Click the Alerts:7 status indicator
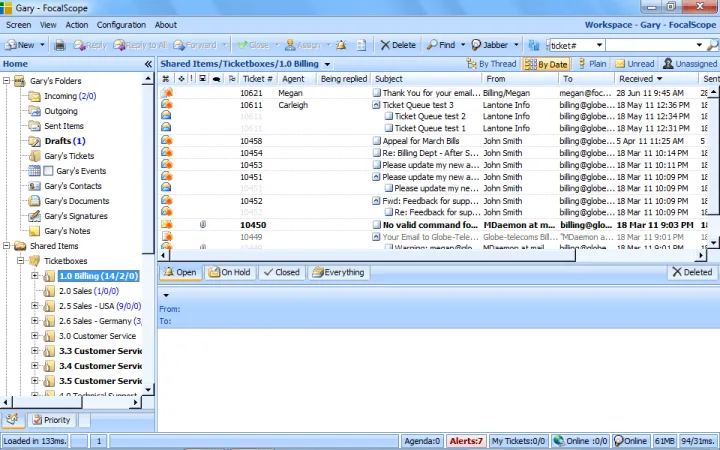The height and width of the screenshot is (450, 720). [466, 441]
